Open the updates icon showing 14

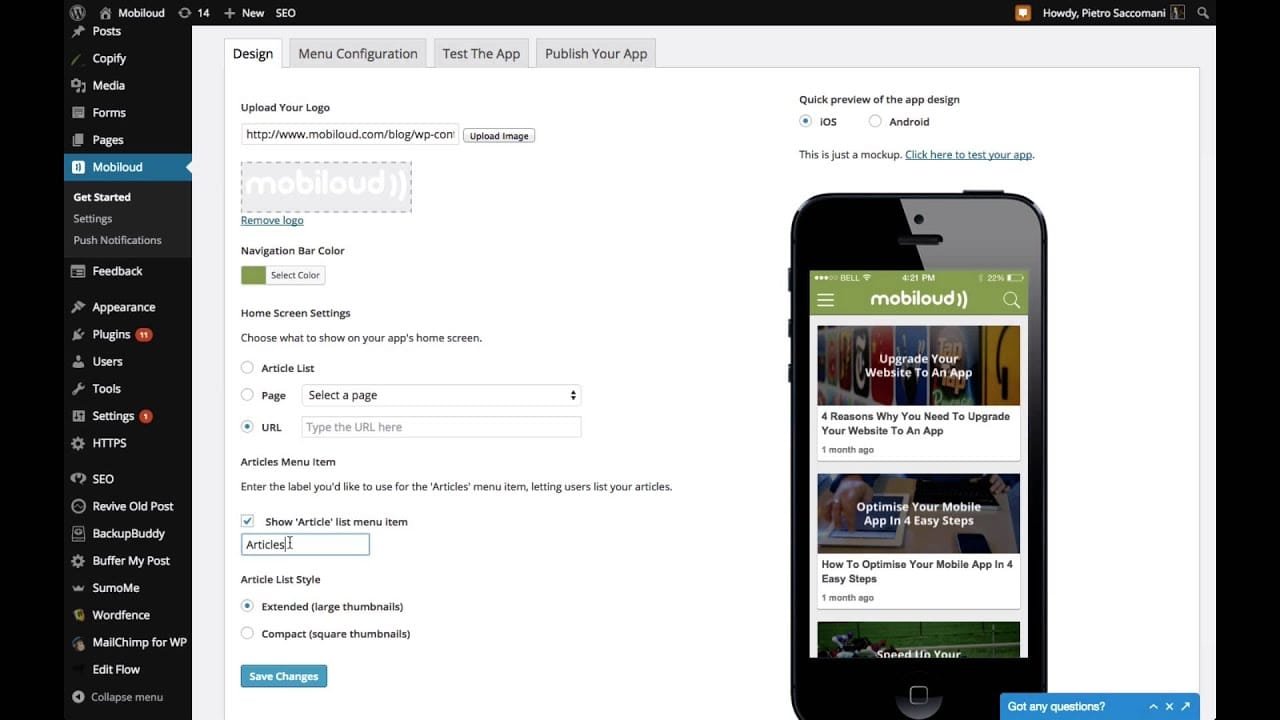coord(194,13)
